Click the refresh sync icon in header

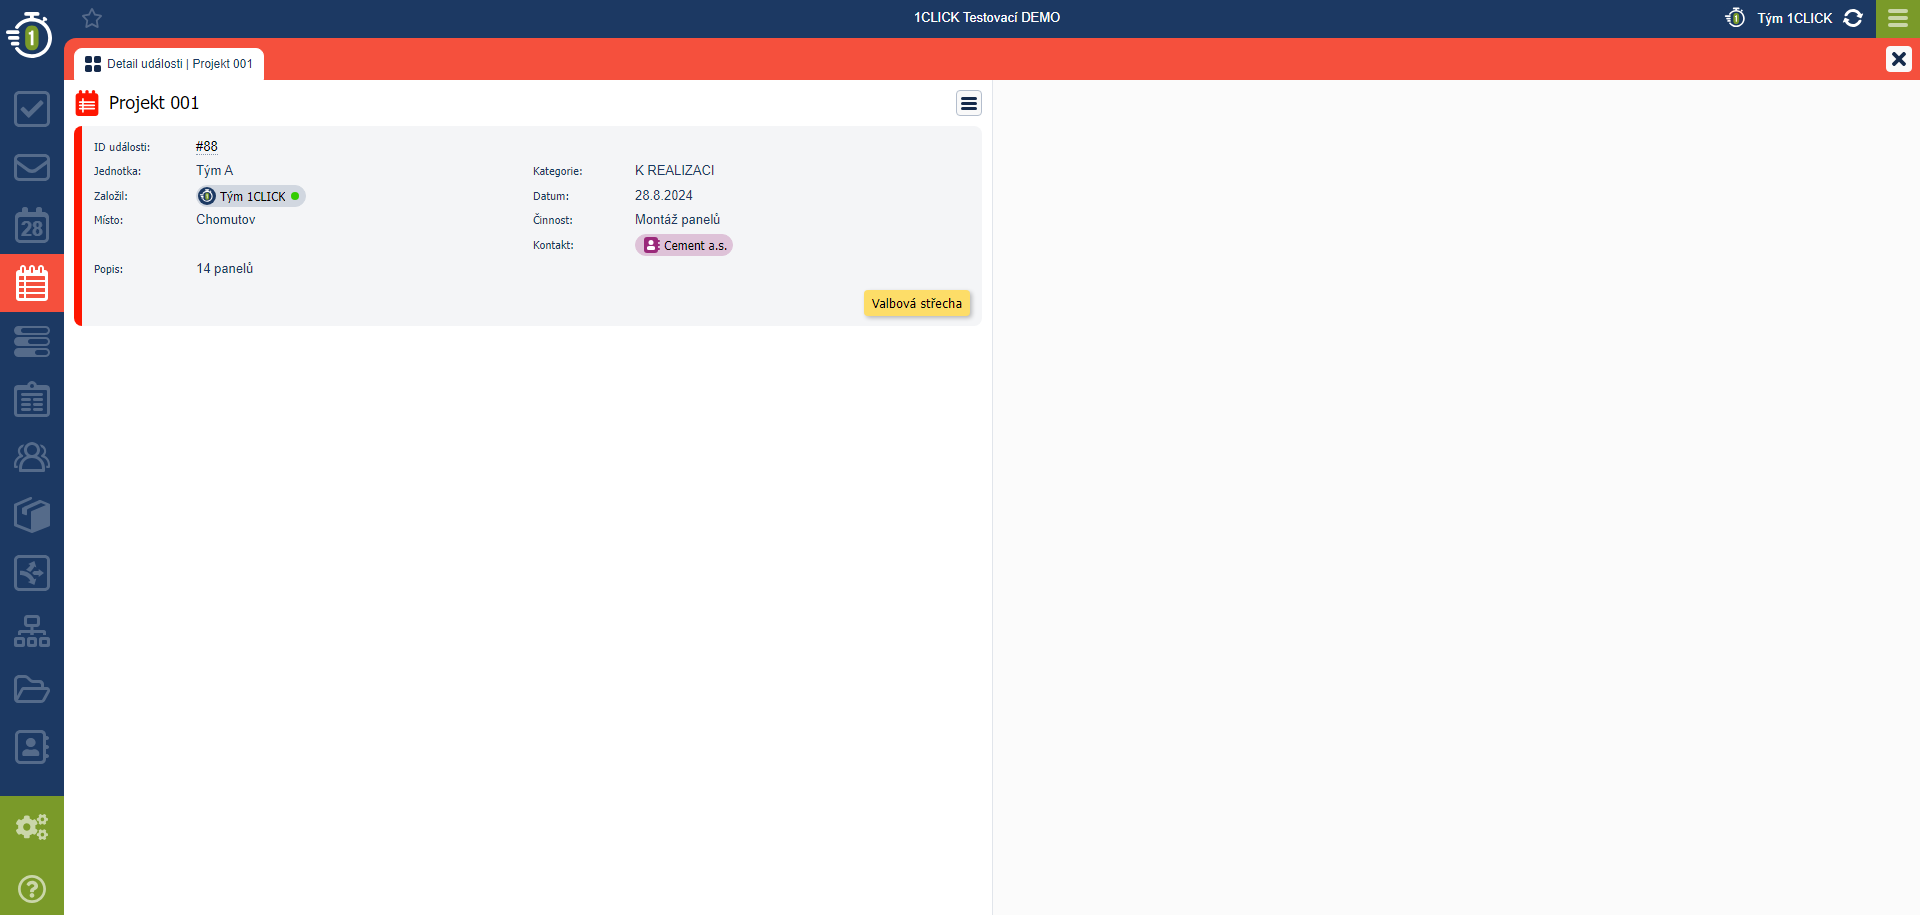(x=1853, y=18)
